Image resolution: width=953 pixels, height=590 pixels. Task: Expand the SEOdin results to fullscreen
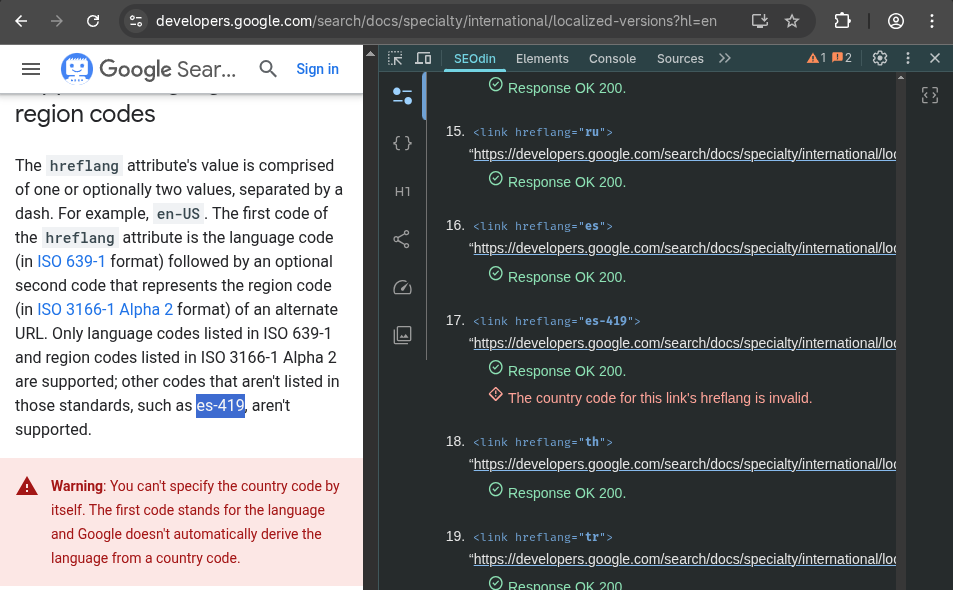click(x=929, y=95)
